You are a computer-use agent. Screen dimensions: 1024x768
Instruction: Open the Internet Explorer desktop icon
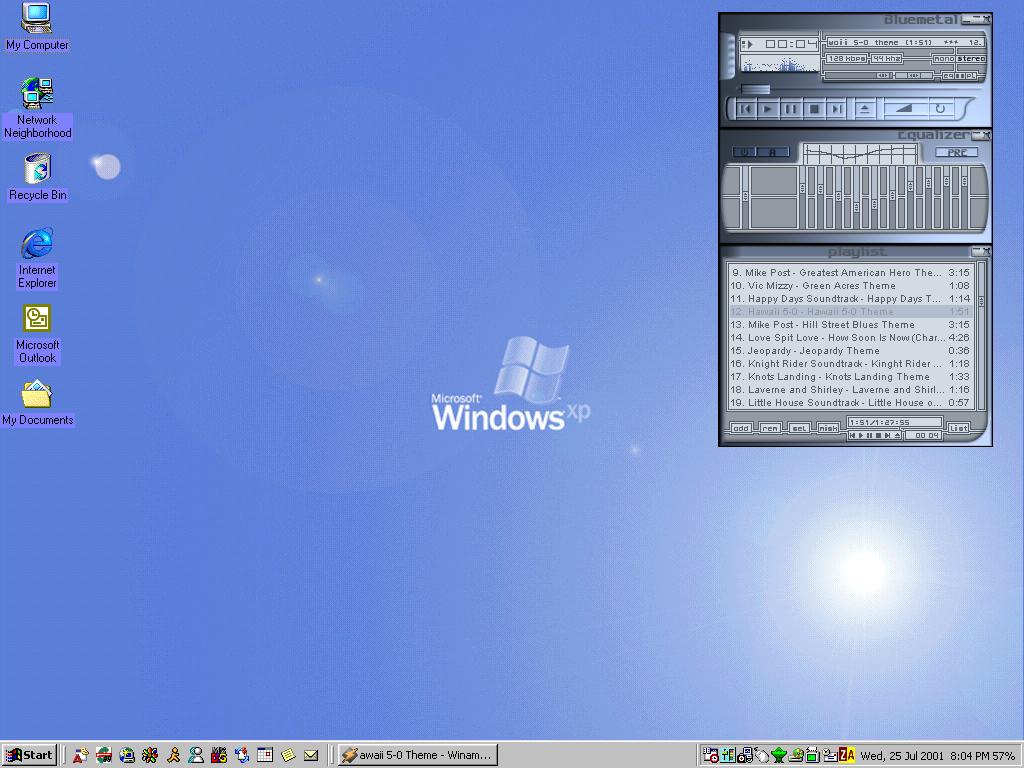37,243
